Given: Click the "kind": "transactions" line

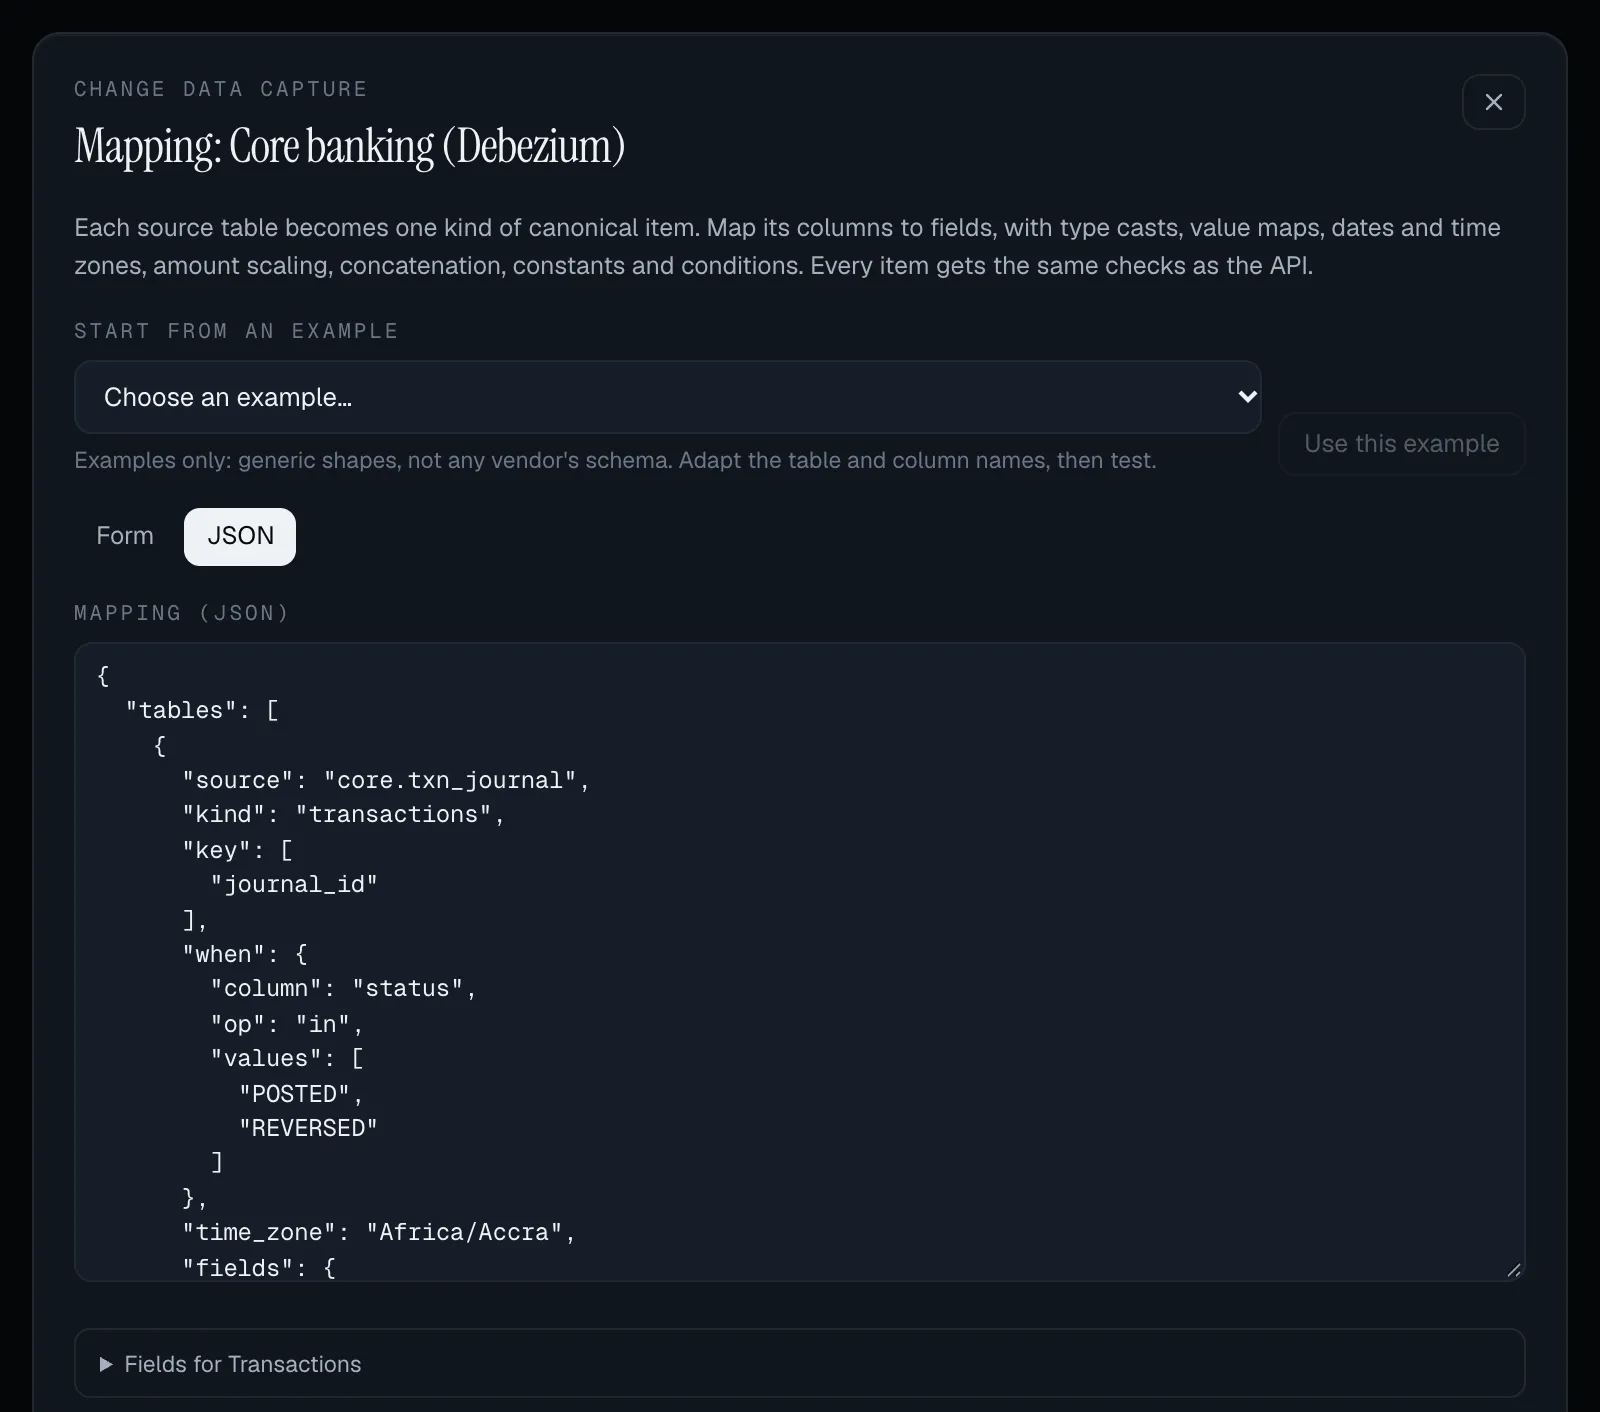Looking at the screenshot, I should coord(343,815).
